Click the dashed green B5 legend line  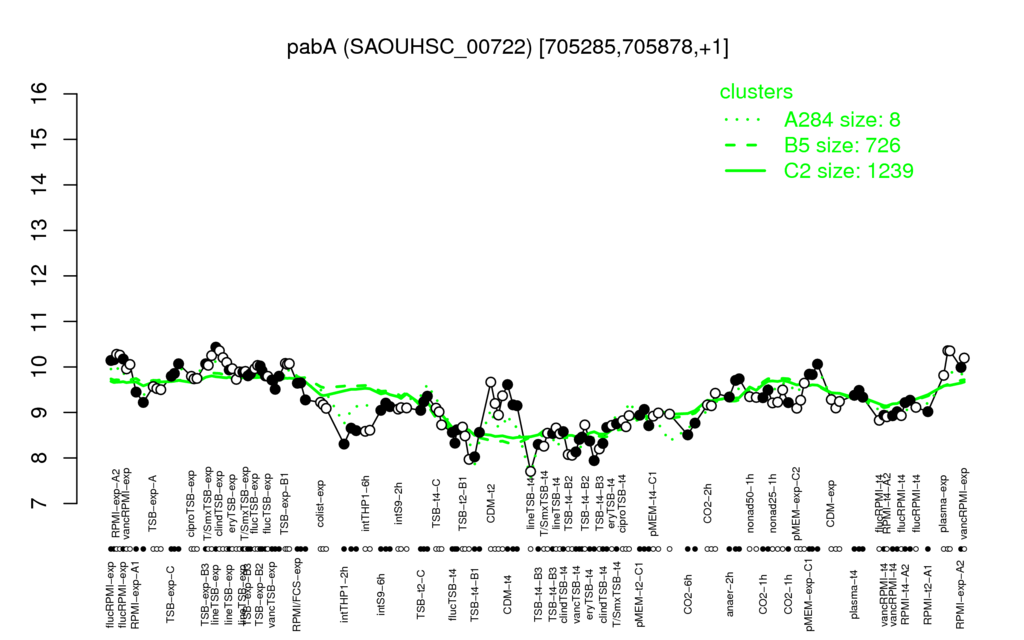pyautogui.click(x=745, y=146)
